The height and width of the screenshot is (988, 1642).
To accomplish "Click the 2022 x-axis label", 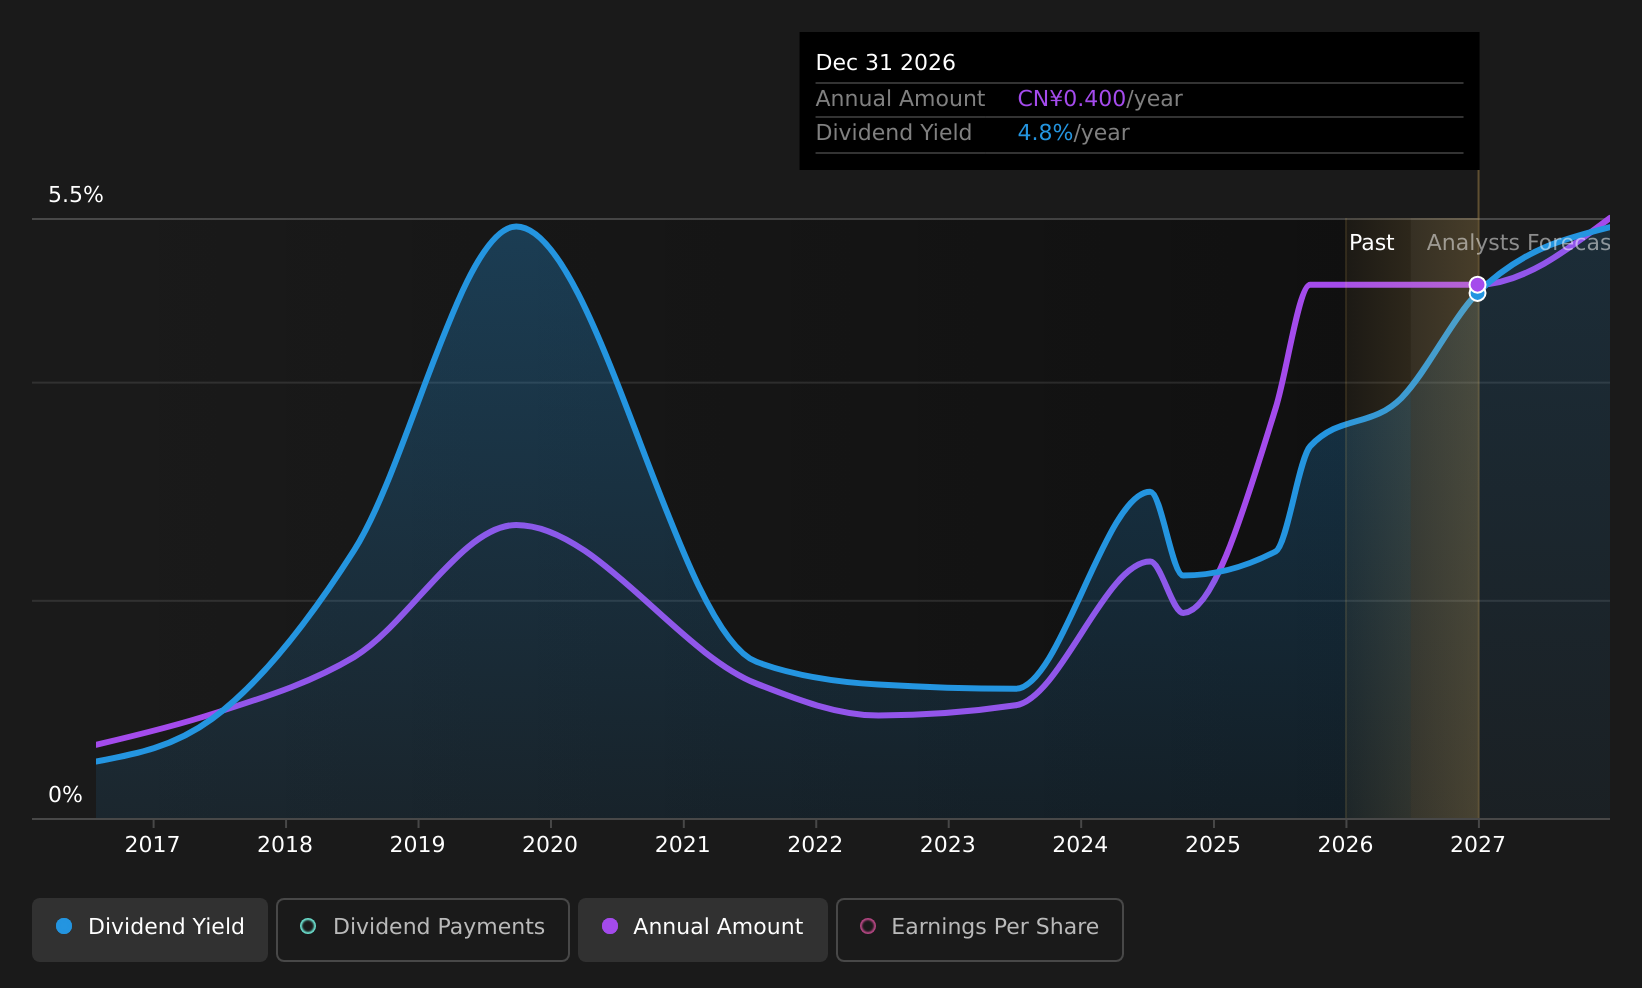I will pyautogui.click(x=815, y=845).
